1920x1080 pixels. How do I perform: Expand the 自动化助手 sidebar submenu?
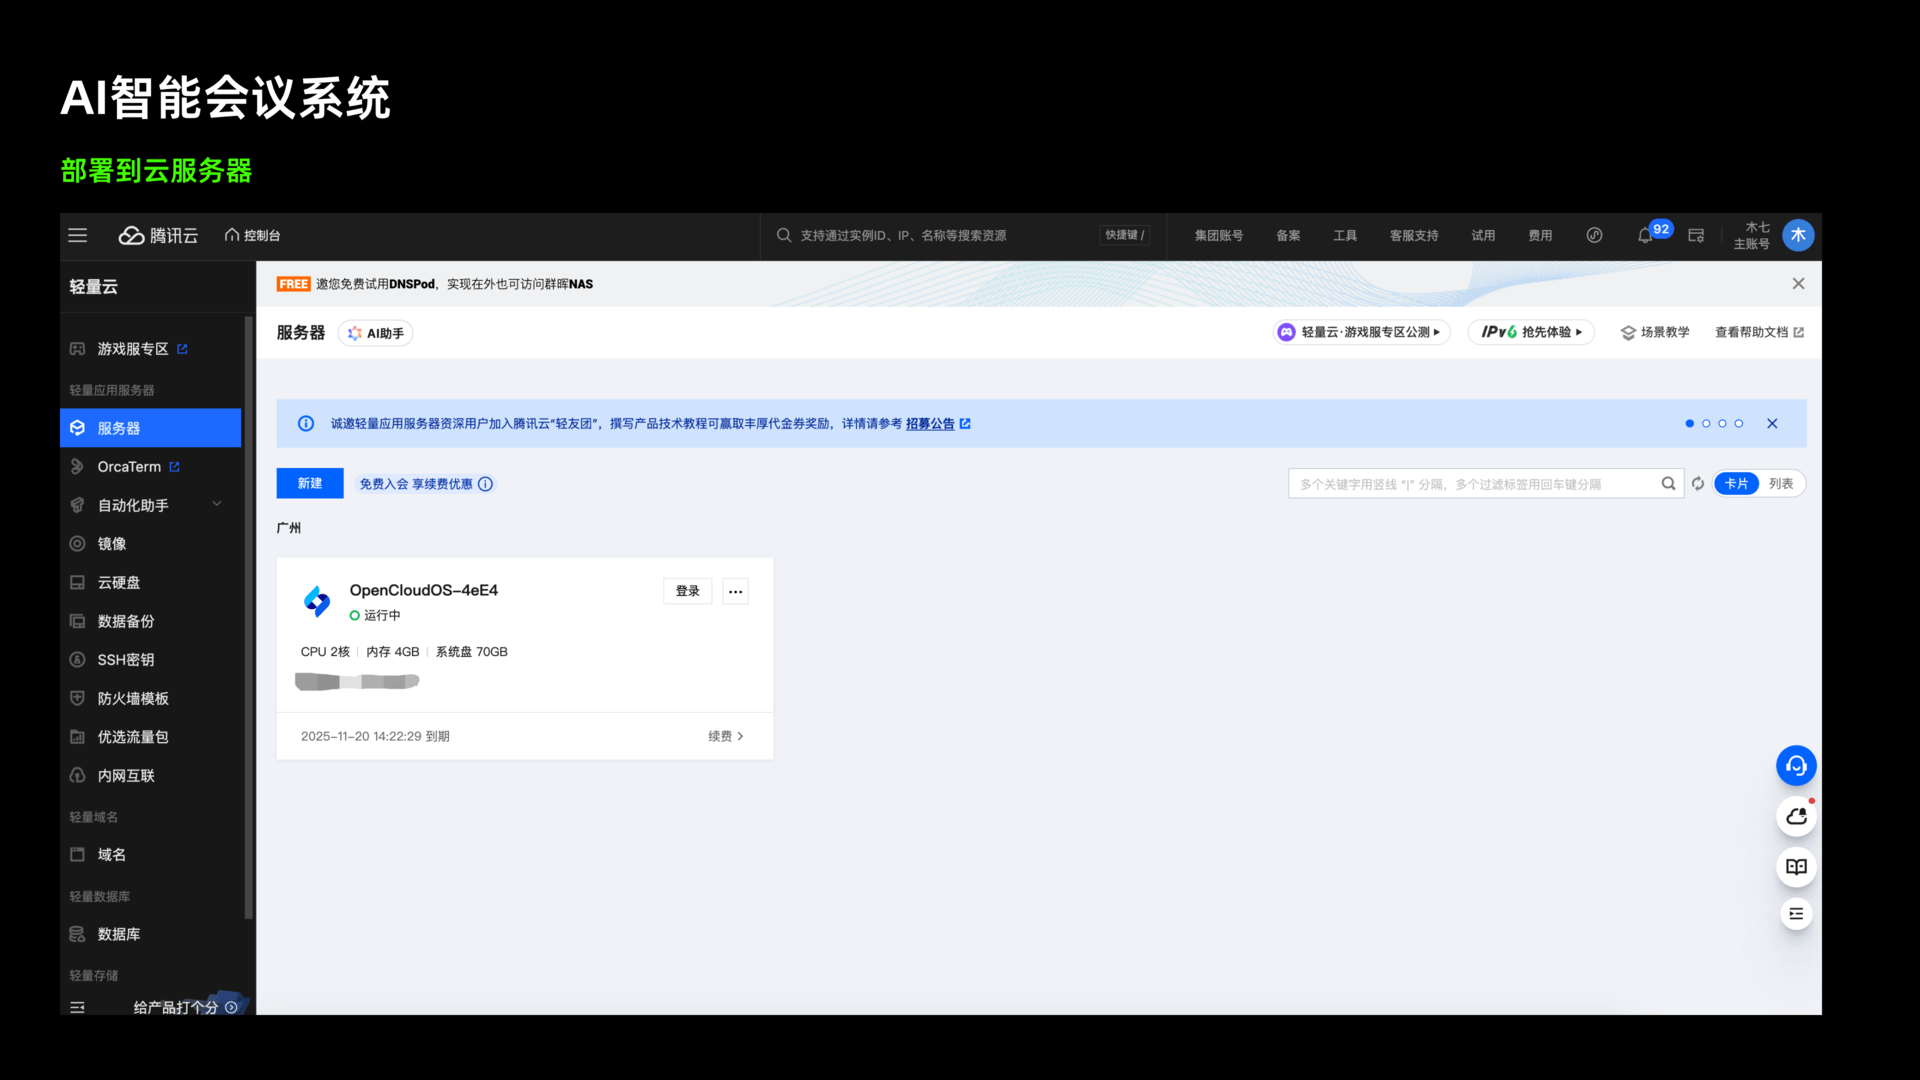click(x=217, y=505)
